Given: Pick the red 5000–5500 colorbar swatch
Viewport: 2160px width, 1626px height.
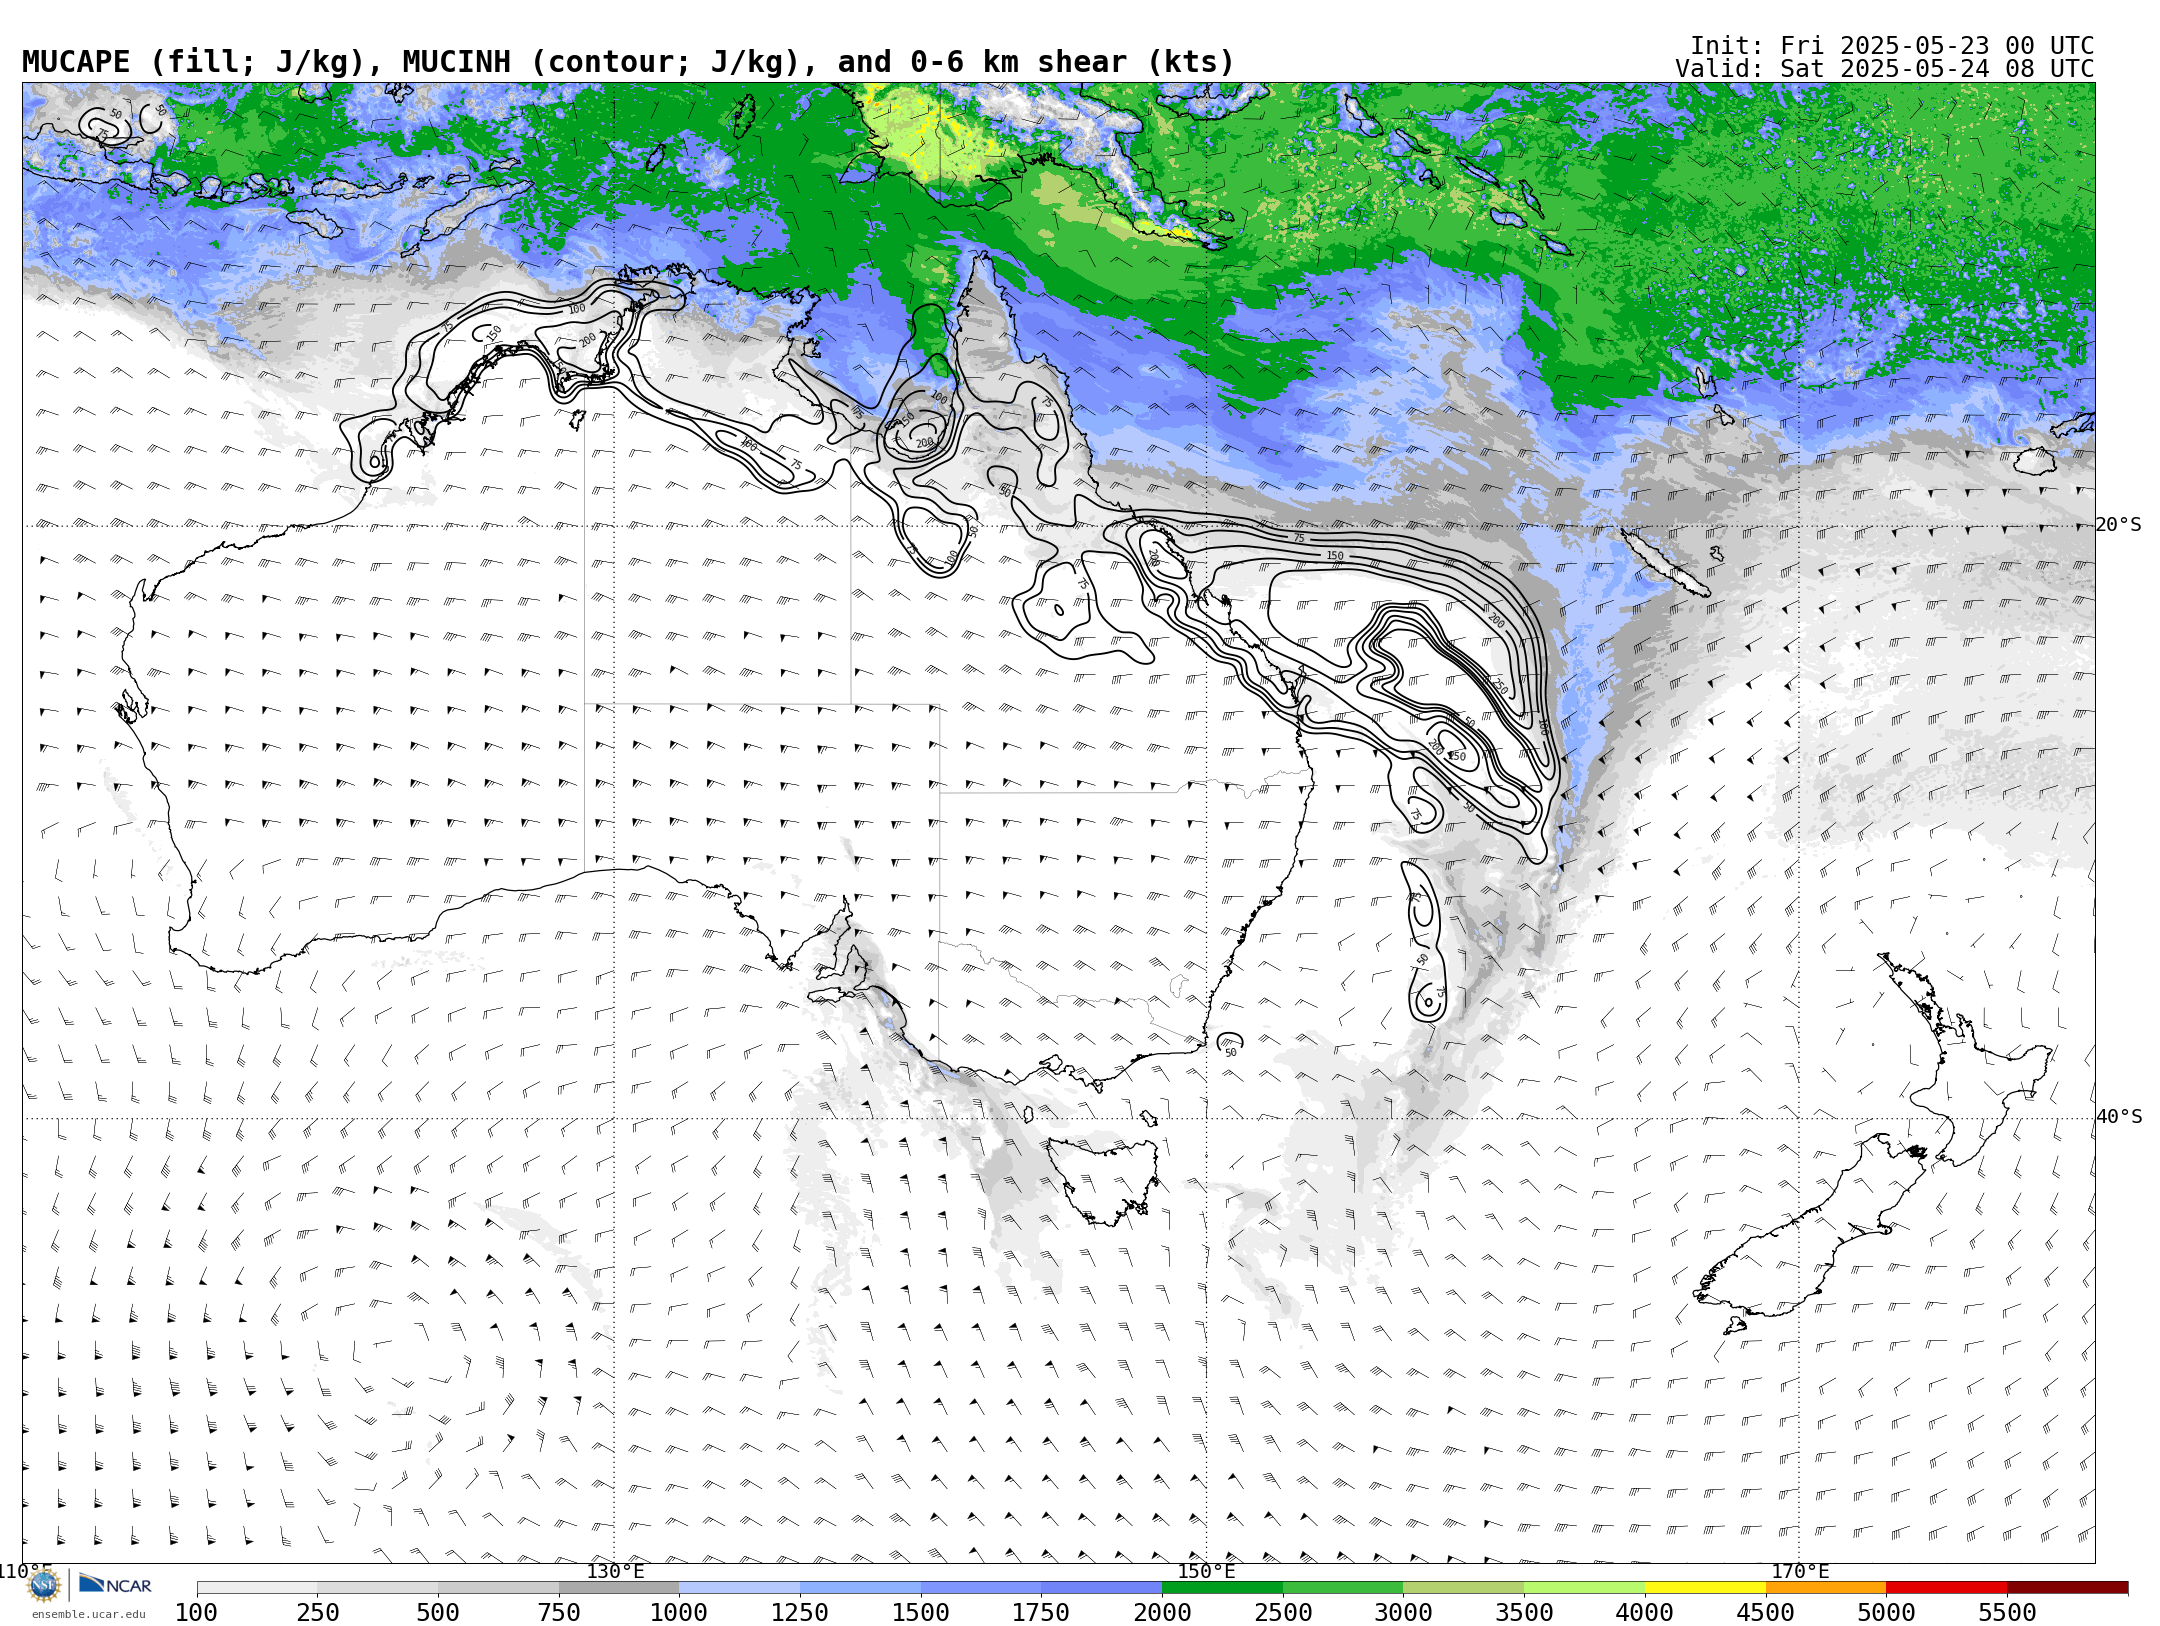Looking at the screenshot, I should tap(1946, 1588).
